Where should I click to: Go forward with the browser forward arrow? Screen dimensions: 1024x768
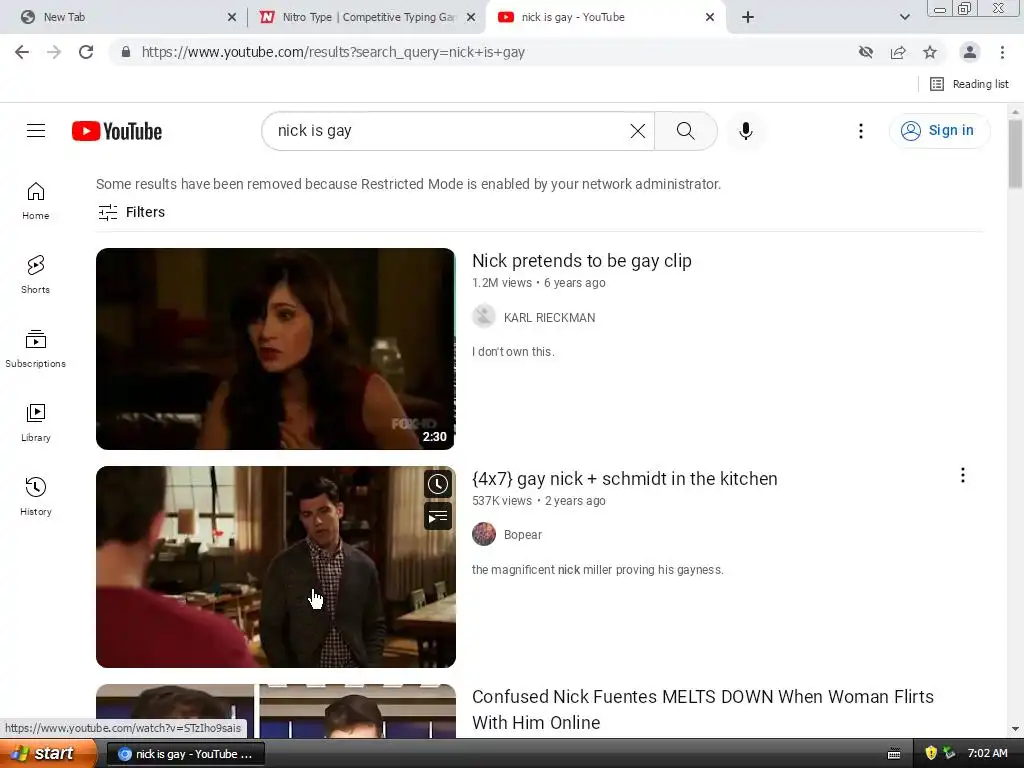click(54, 52)
